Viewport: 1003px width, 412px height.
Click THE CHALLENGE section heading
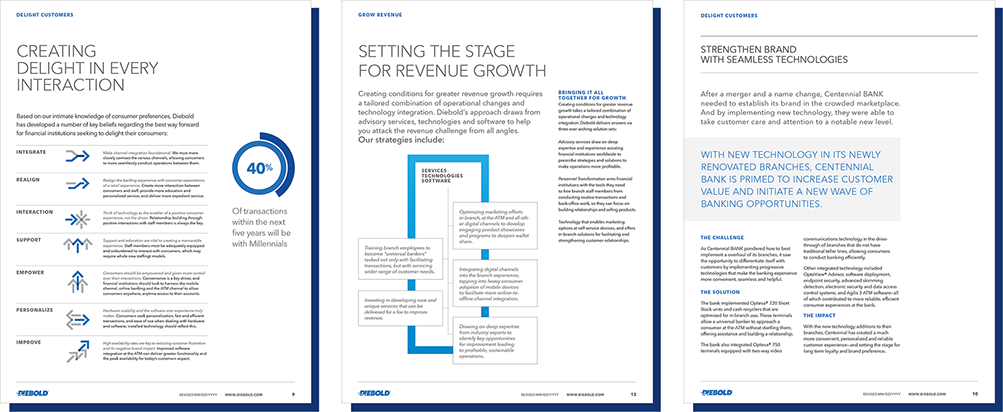point(723,237)
